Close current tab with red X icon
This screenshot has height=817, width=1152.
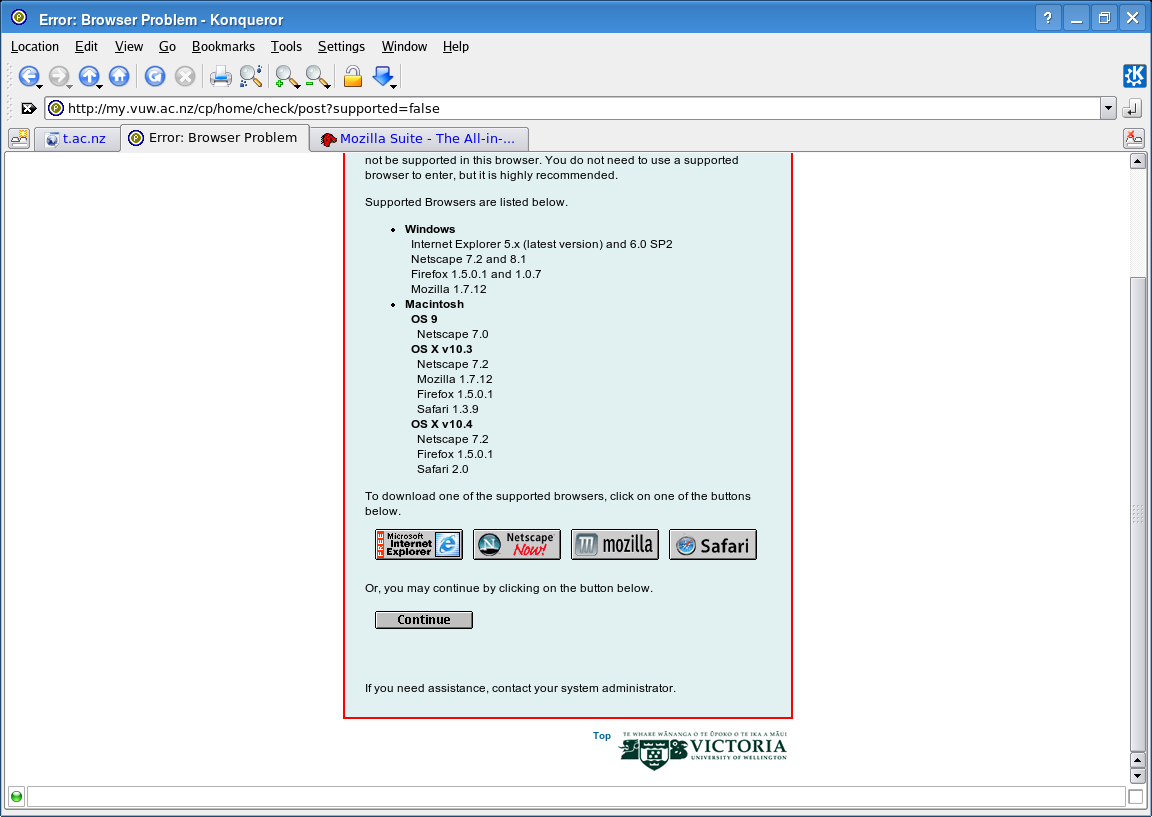[1133, 139]
